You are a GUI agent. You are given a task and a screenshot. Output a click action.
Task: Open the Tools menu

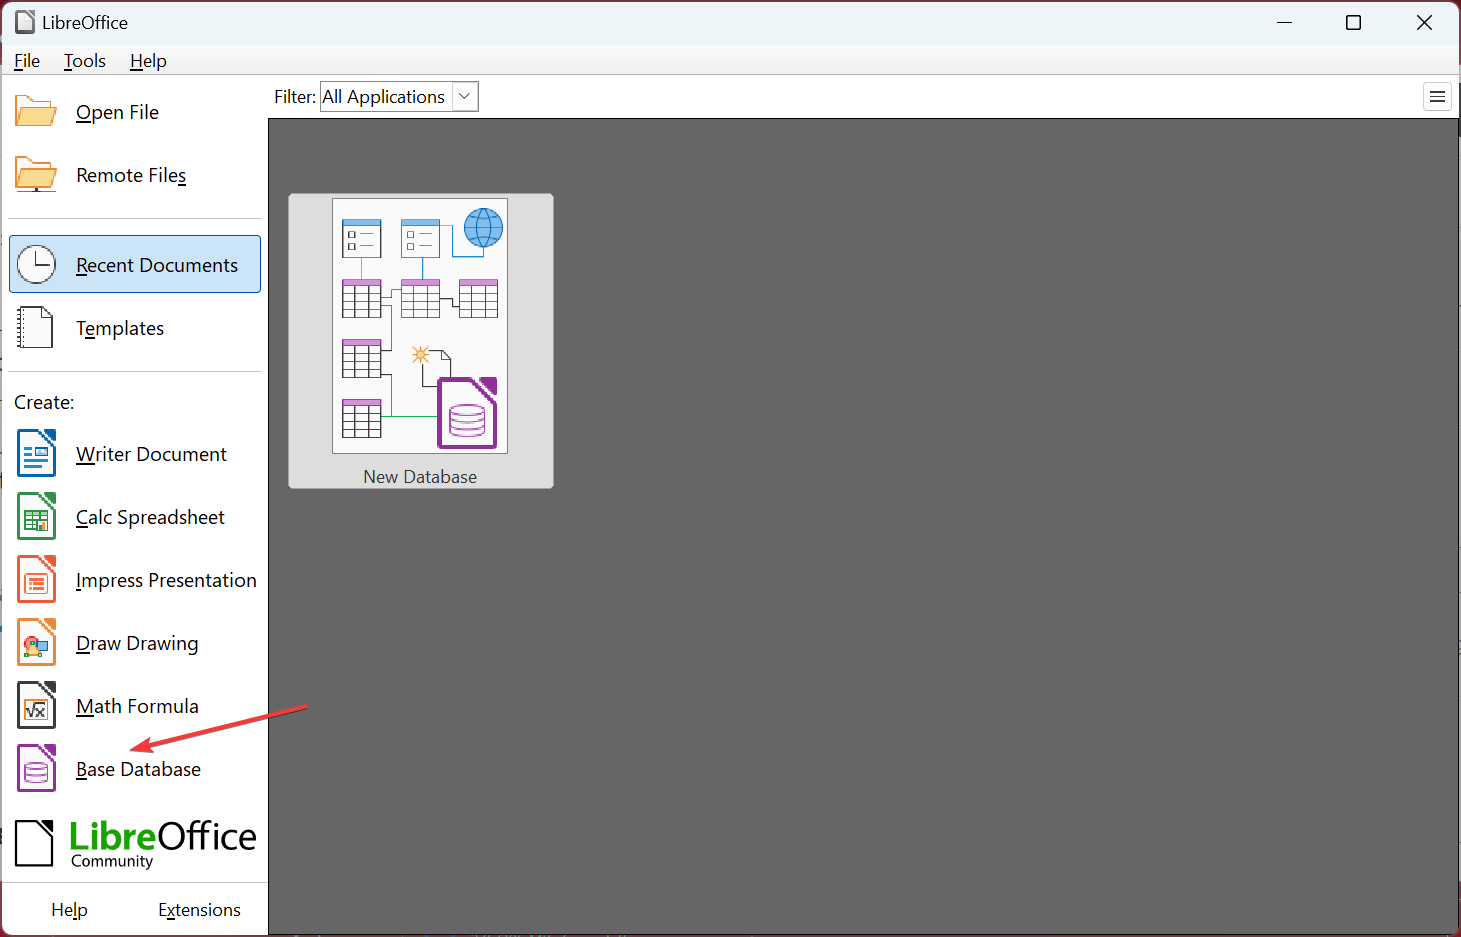click(x=85, y=61)
